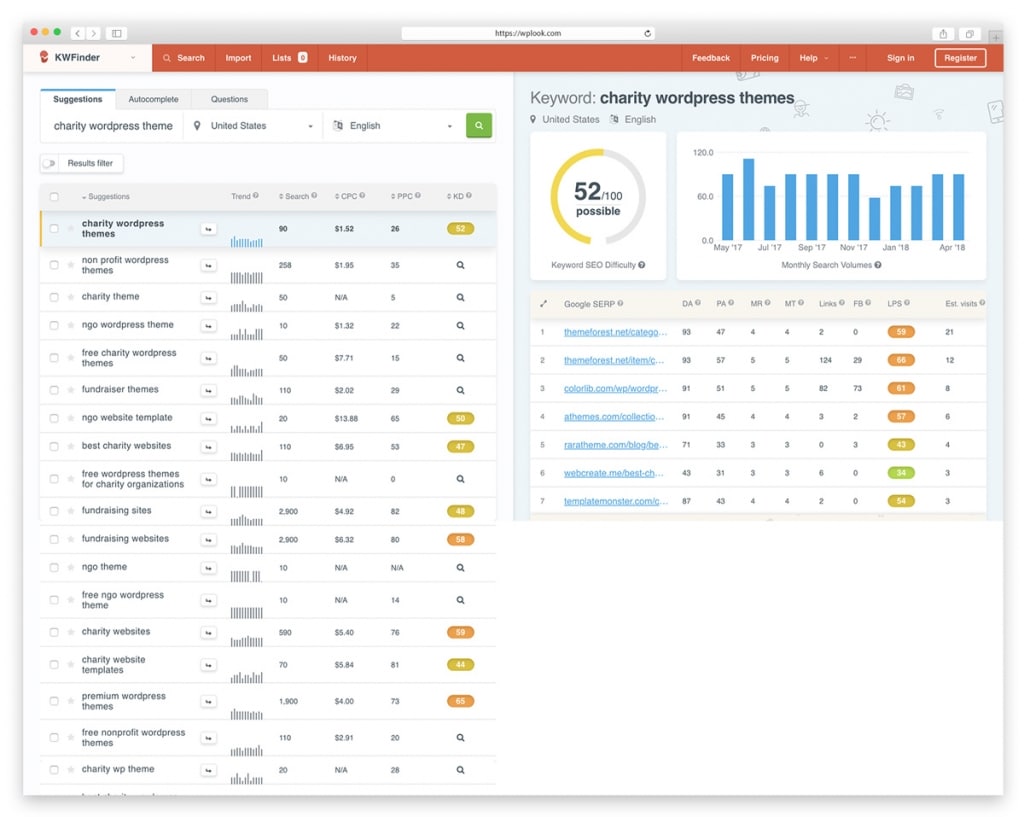The image size is (1024, 817).
Task: Toggle the Results filter switch
Action: click(x=49, y=163)
